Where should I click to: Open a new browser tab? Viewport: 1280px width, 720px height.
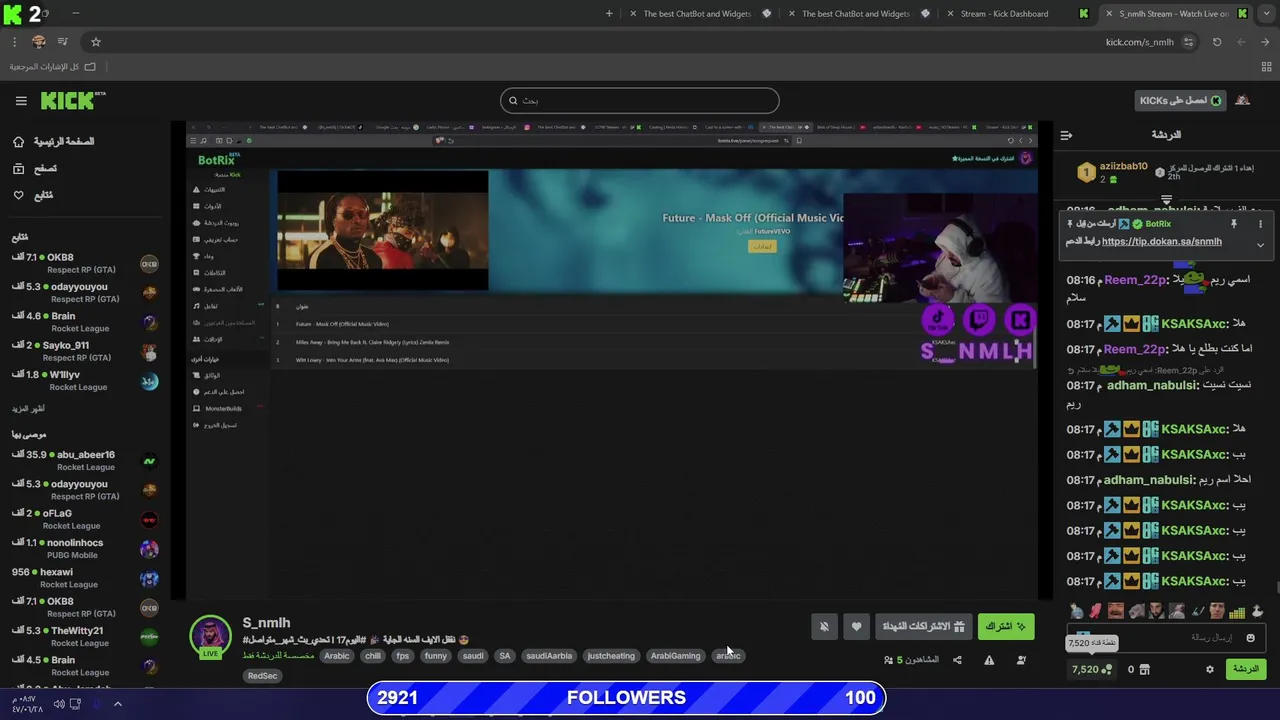[x=609, y=14]
